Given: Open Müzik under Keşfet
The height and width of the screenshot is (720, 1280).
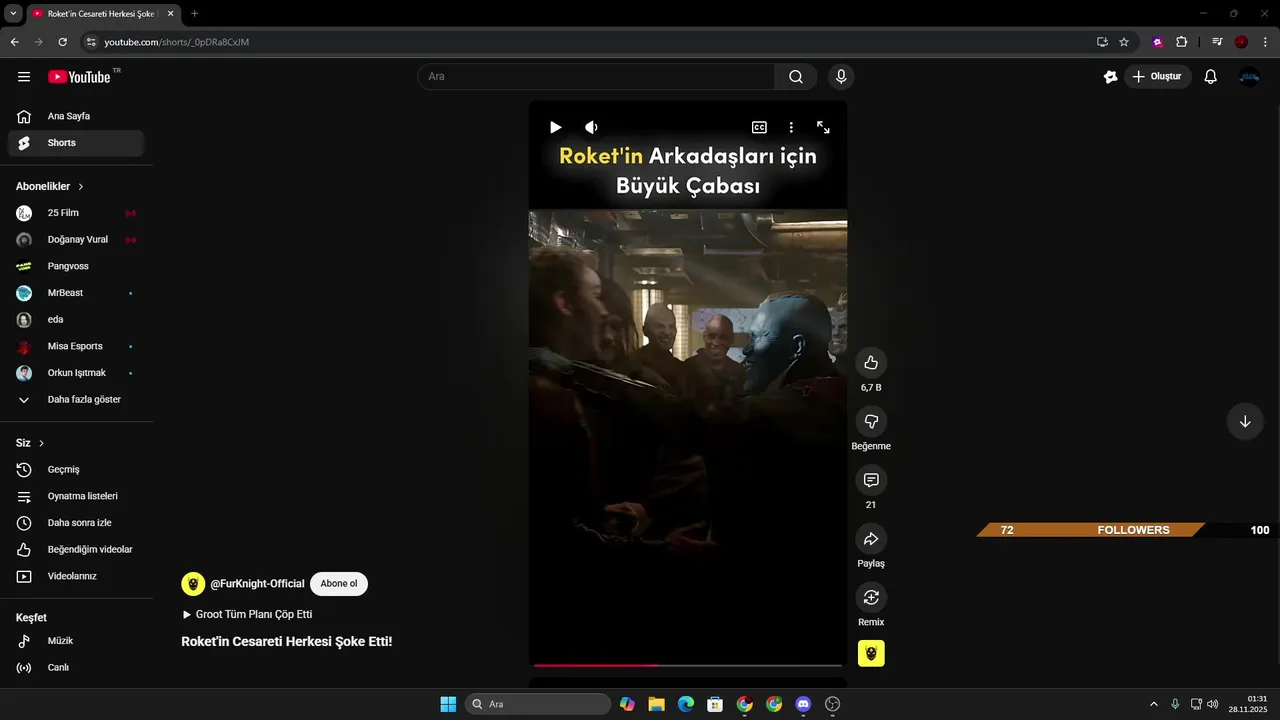Looking at the screenshot, I should (76, 641).
